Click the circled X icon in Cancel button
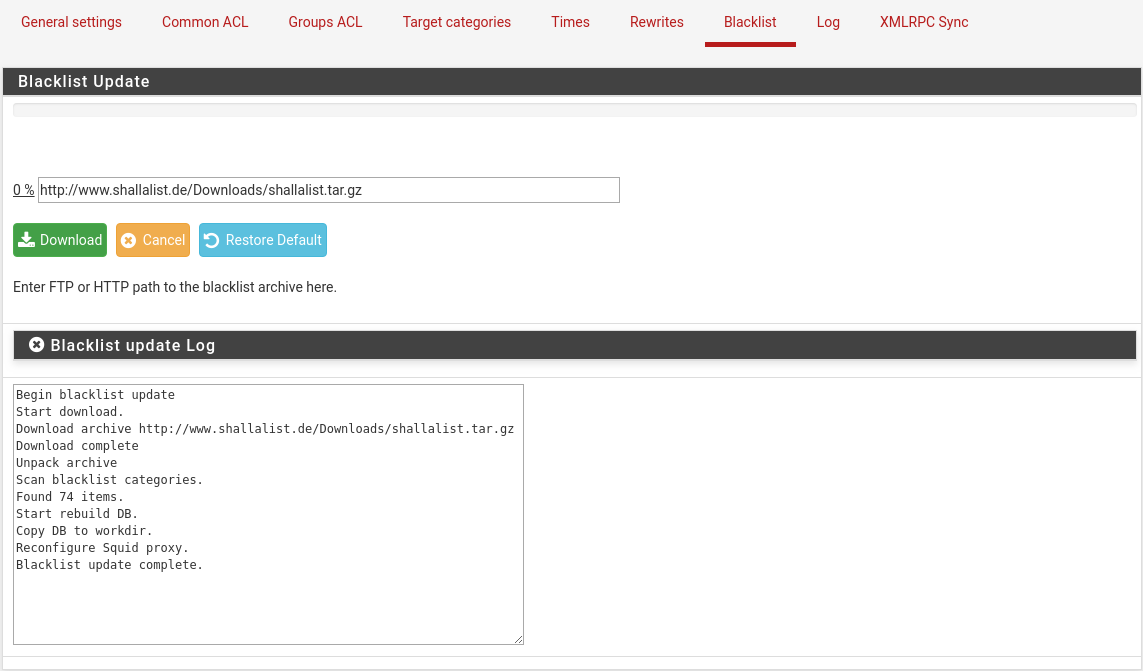Viewport: 1143px width, 671px height. 128,241
